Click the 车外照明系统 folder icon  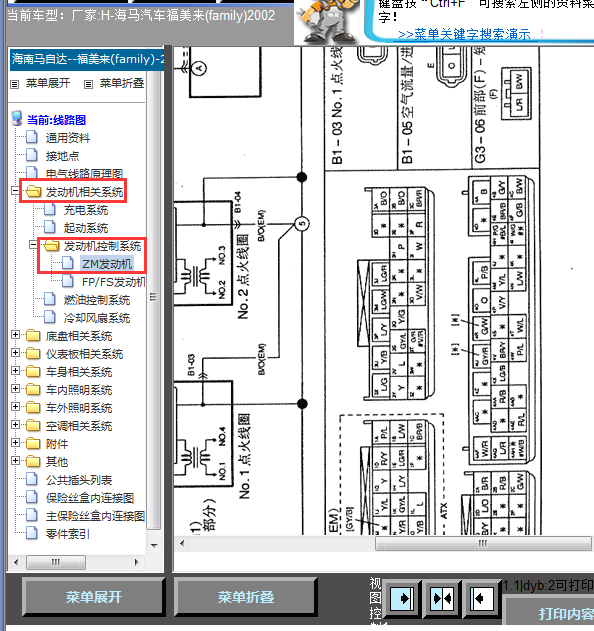(33, 408)
